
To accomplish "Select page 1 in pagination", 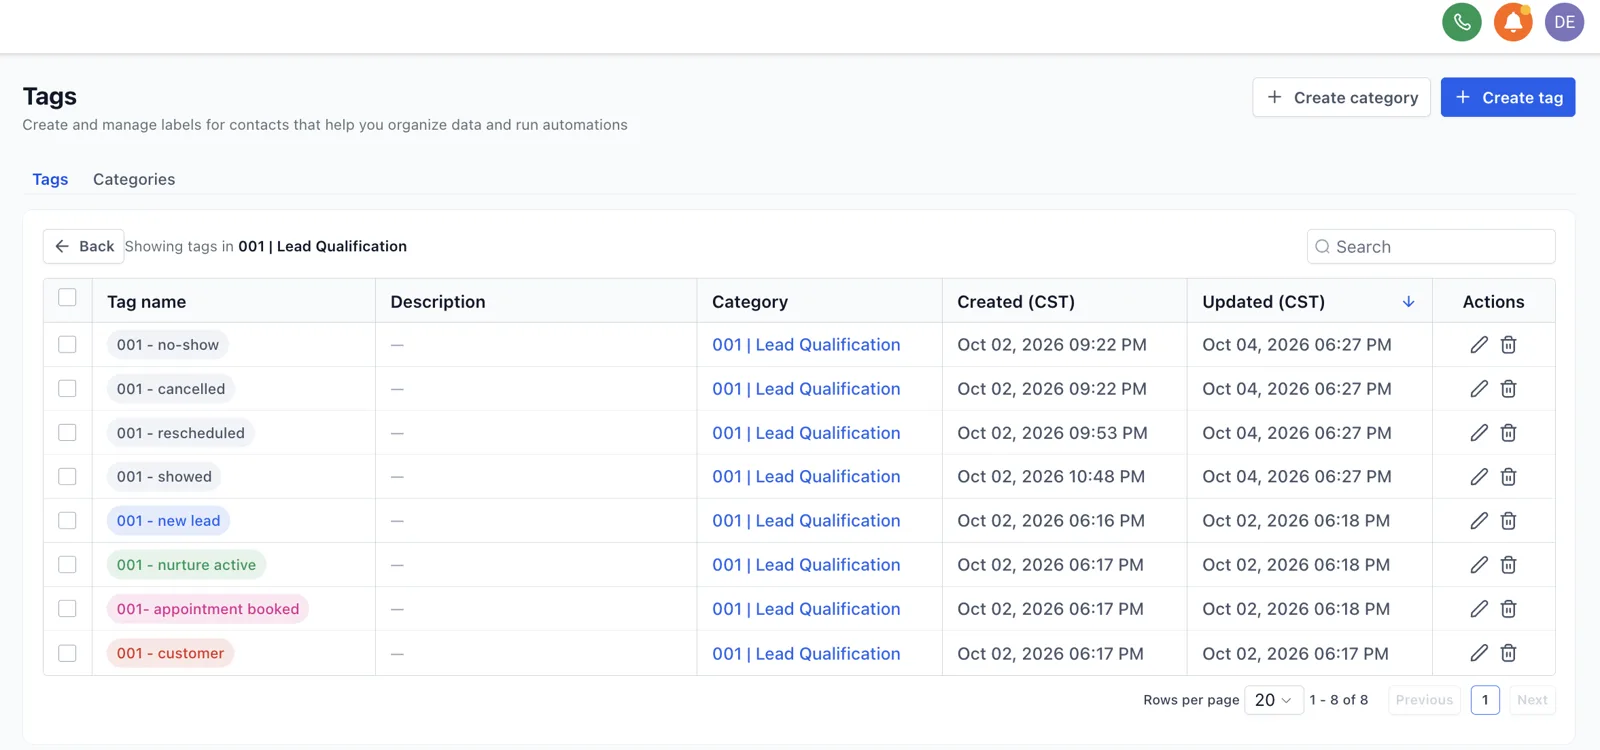I will click(x=1485, y=700).
